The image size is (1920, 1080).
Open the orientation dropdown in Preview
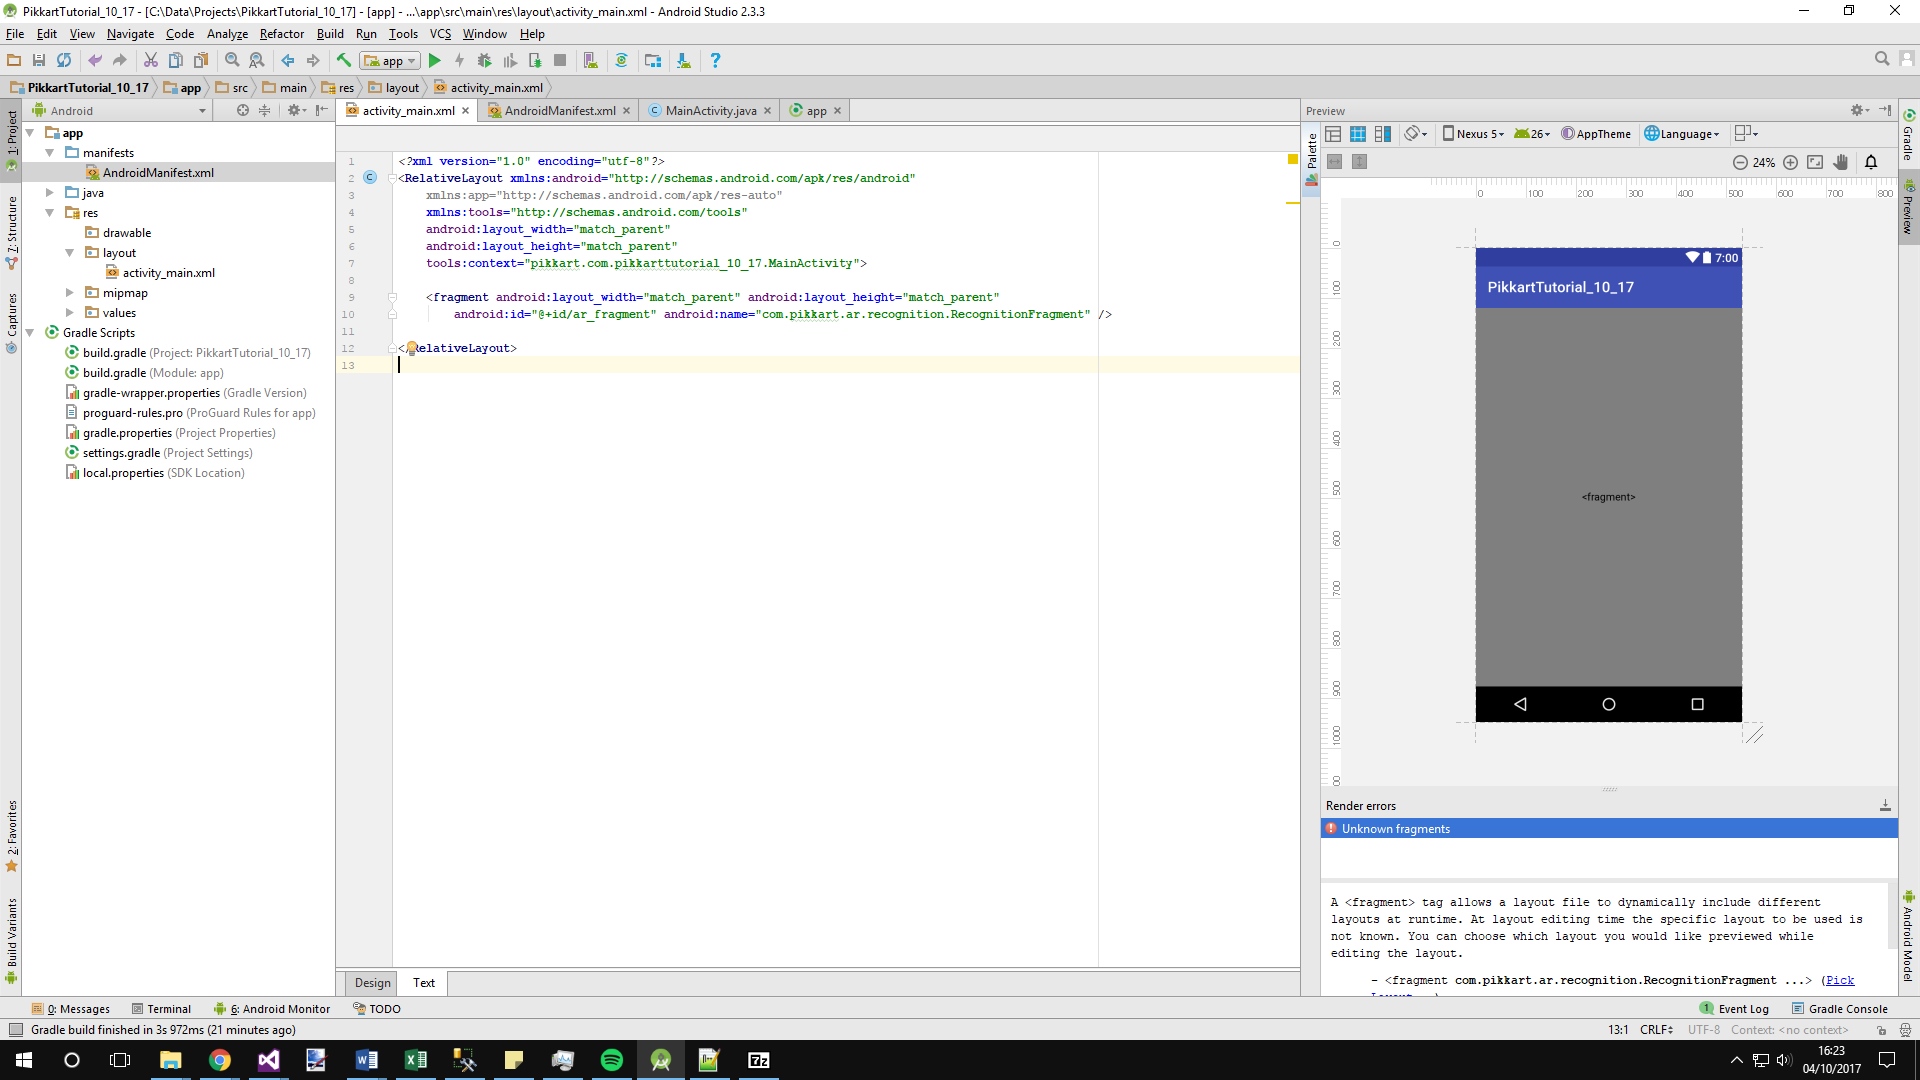click(1415, 134)
